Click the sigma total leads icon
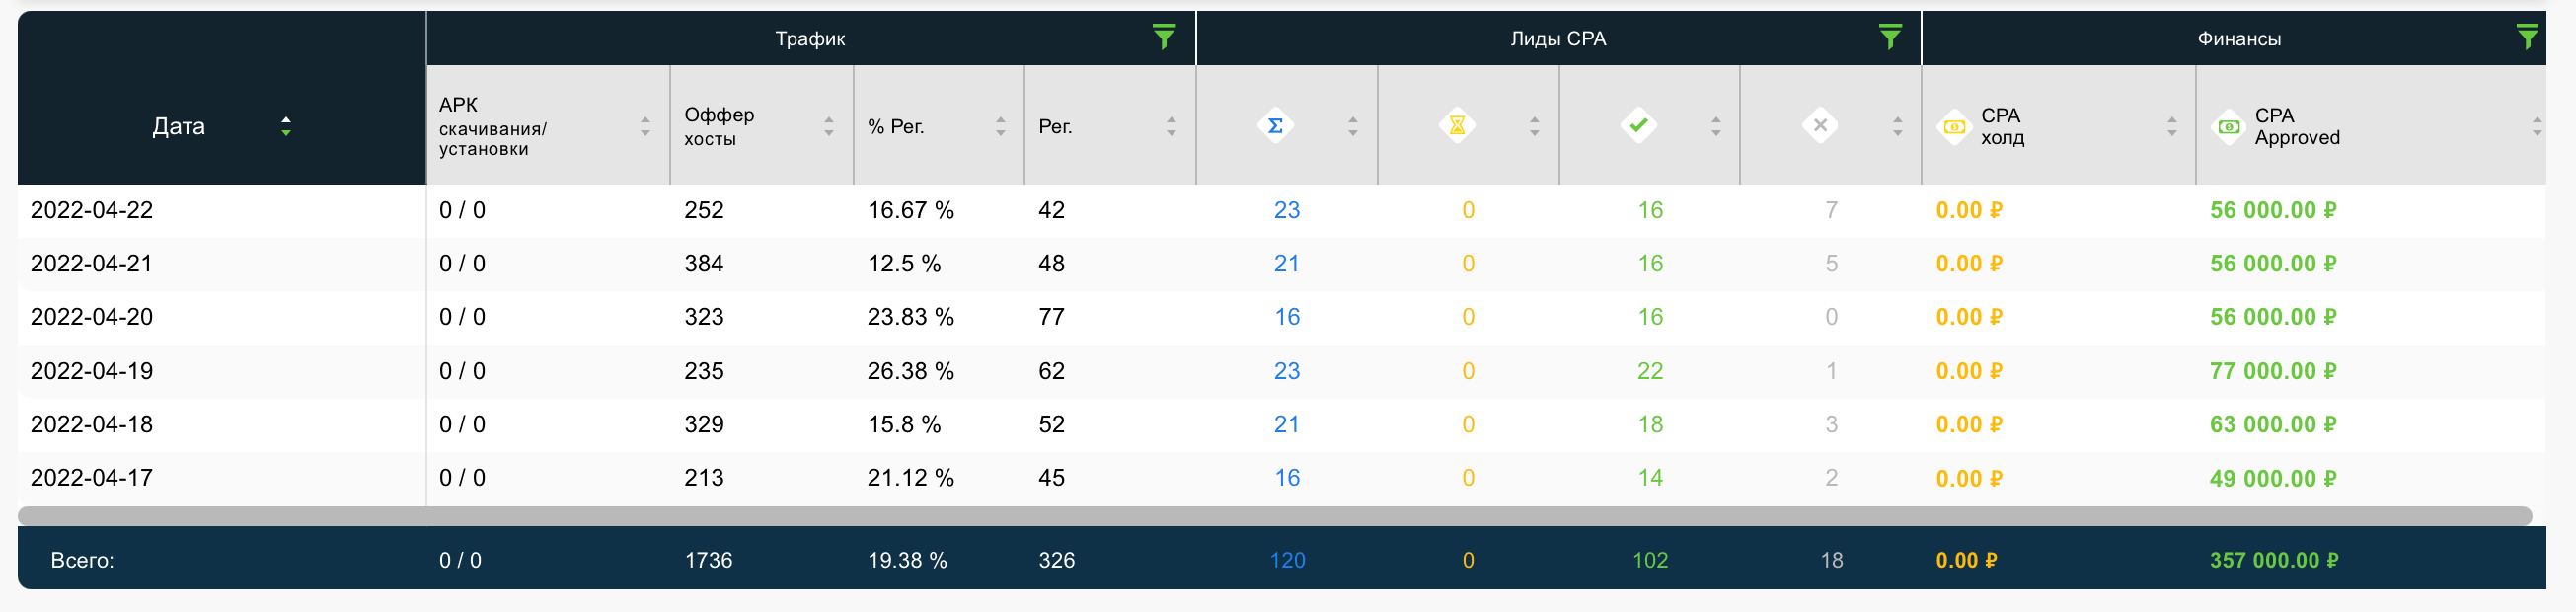 click(1275, 126)
